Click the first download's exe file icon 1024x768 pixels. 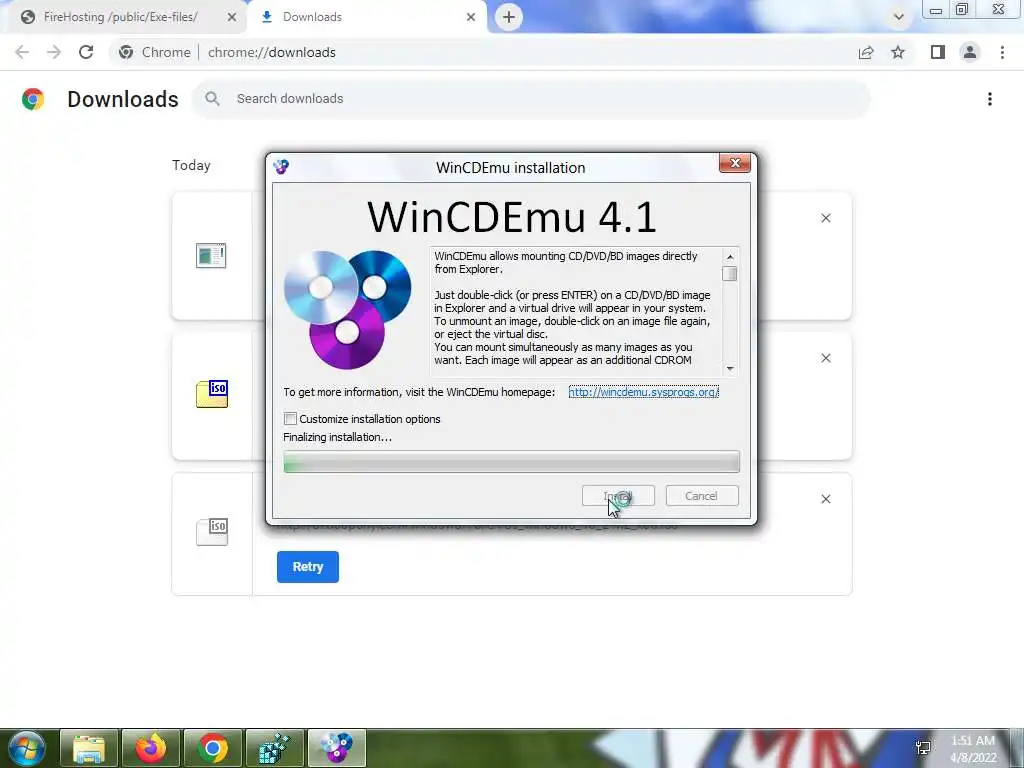211,255
